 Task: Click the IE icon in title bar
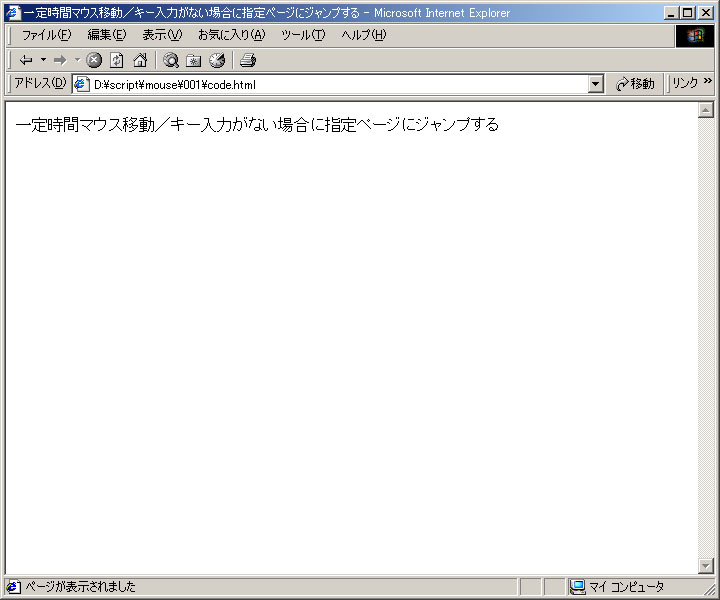13,12
